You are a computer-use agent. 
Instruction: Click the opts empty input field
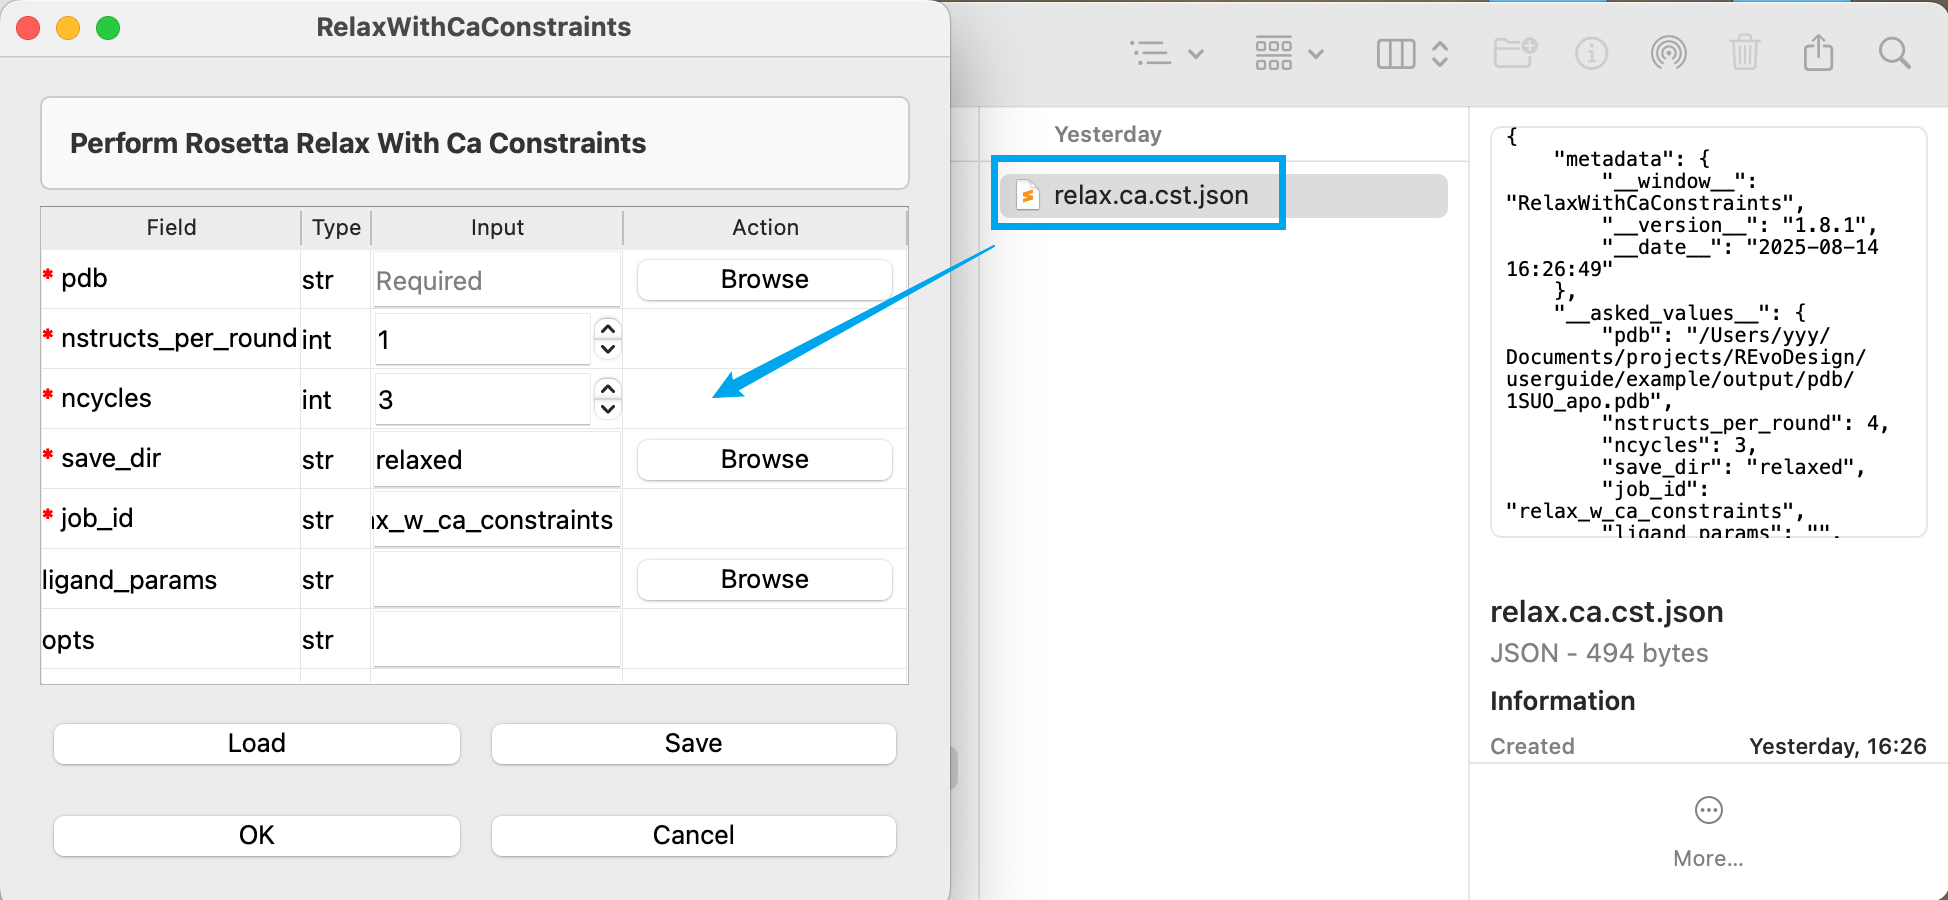(497, 640)
